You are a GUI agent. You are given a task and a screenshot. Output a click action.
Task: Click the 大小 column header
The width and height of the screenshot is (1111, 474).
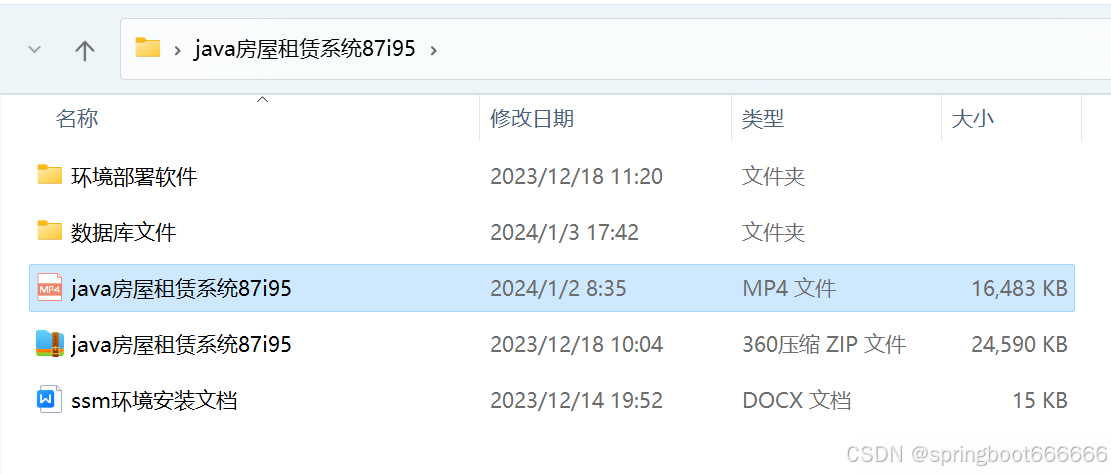point(973,118)
